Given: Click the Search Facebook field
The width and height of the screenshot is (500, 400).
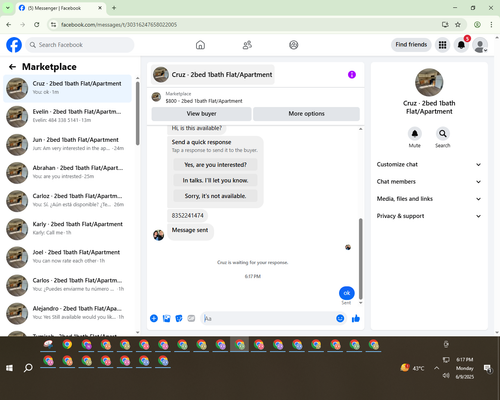Looking at the screenshot, I should 80,45.
